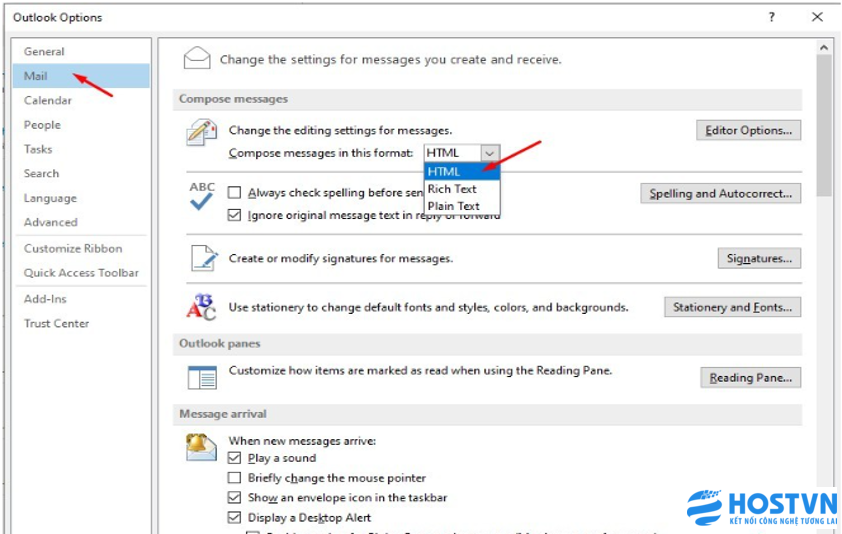Click the bell and envelope message arrival icon
Viewport: 842px width, 534px height.
pos(201,447)
